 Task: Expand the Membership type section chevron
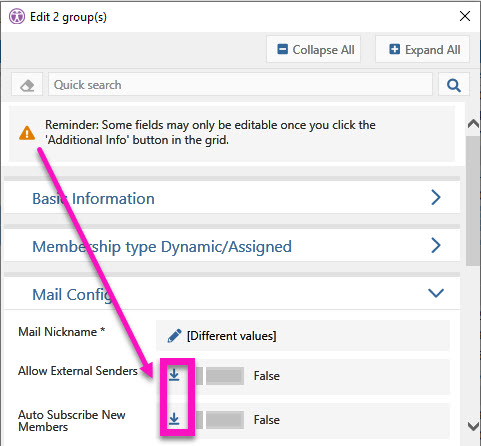pos(436,246)
